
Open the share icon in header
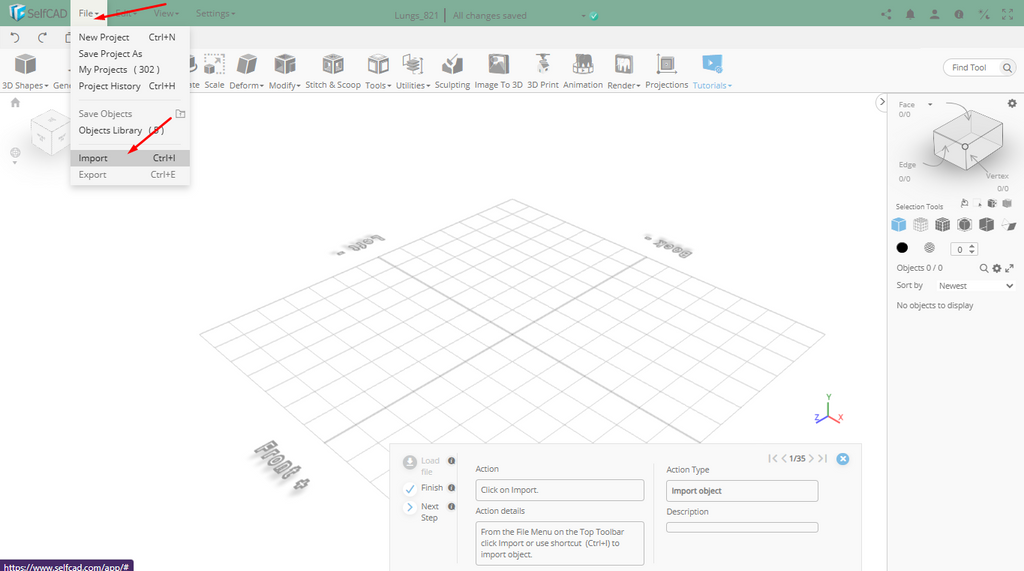tap(886, 14)
